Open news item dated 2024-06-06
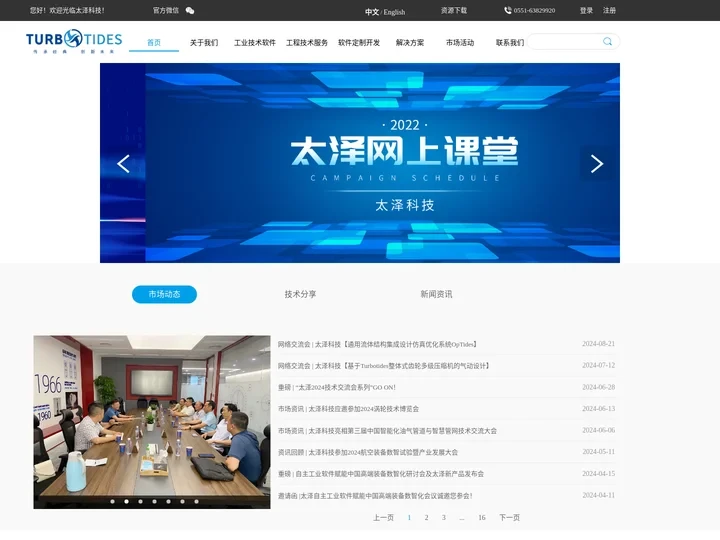Screen dimensions: 720x540 (387, 431)
